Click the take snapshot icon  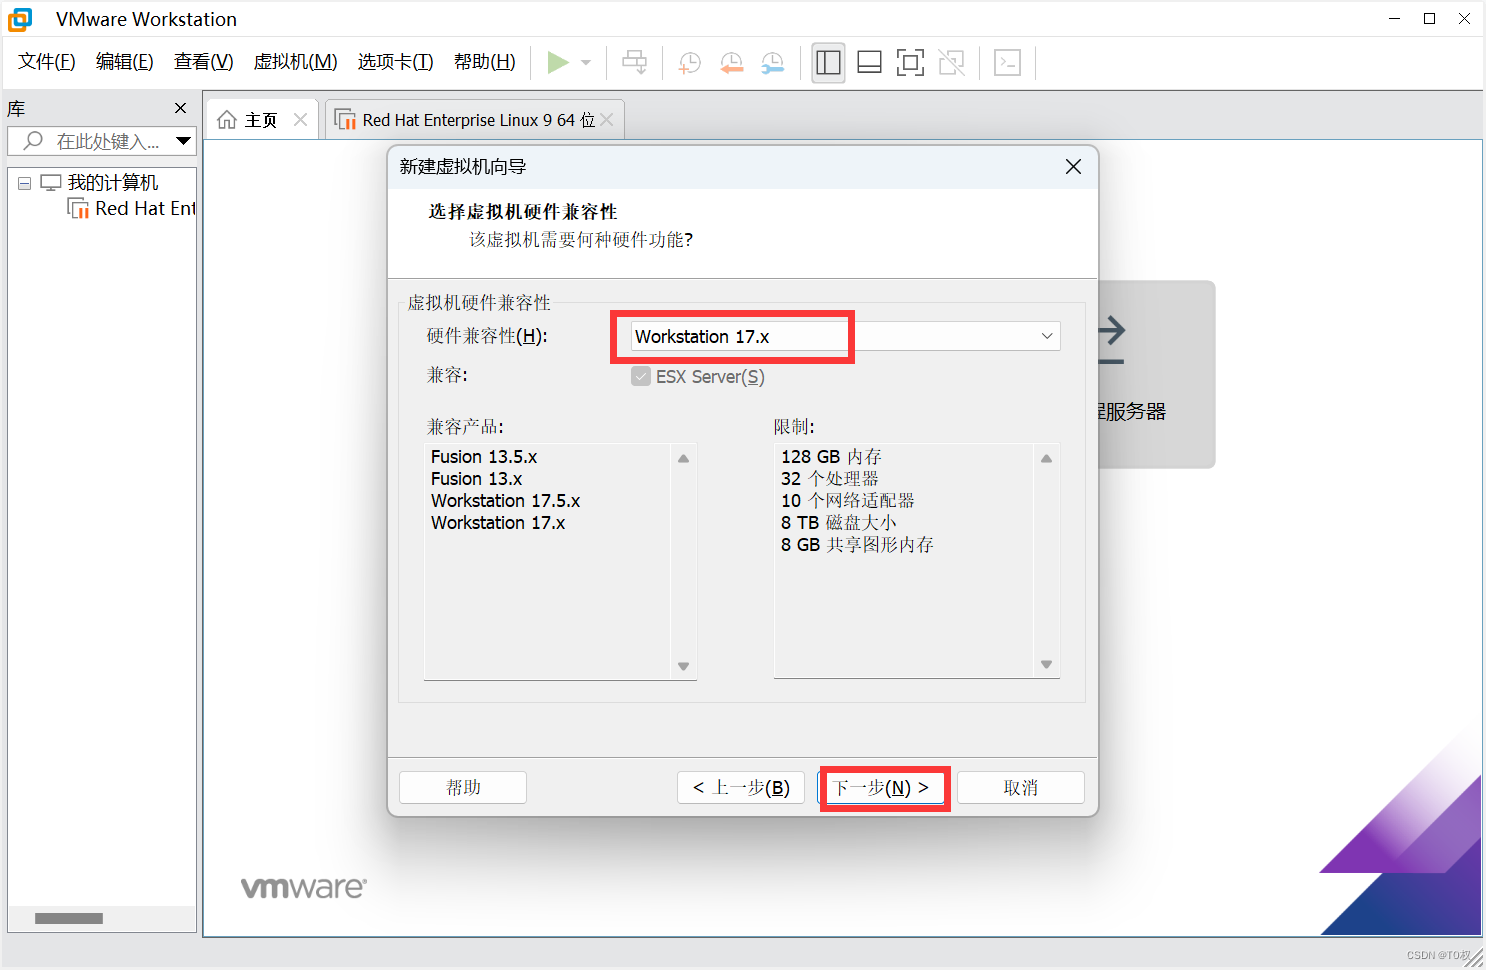coord(688,62)
